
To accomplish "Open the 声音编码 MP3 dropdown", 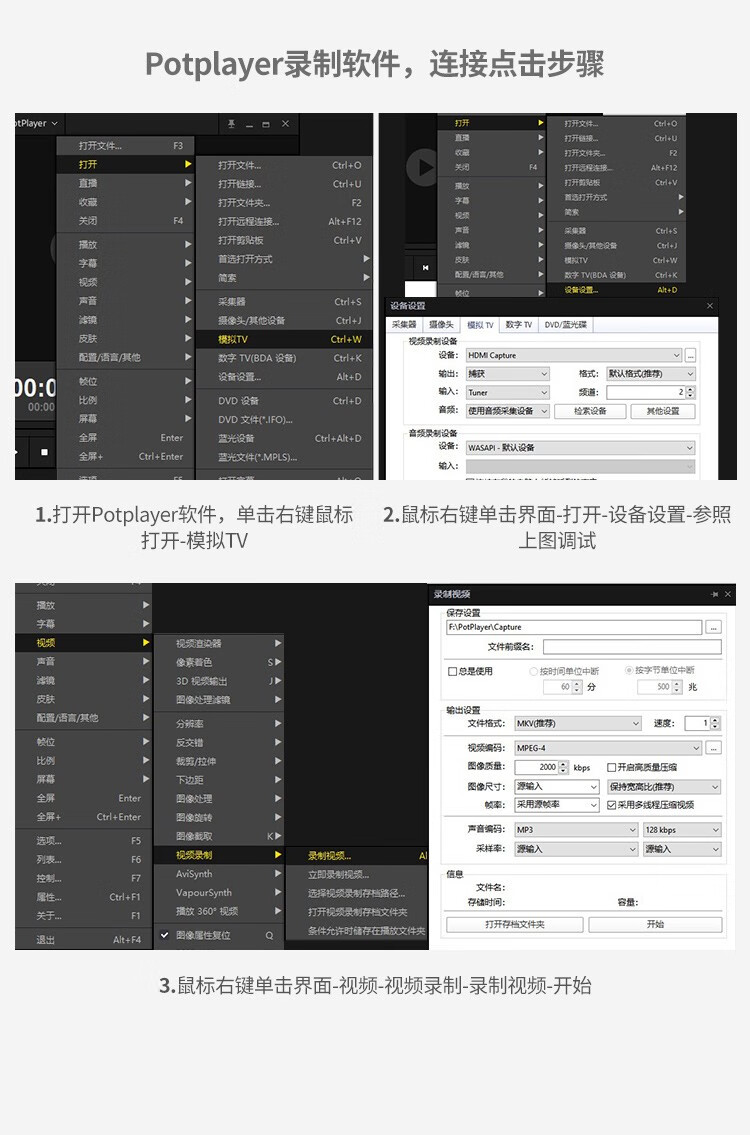I will pos(576,830).
